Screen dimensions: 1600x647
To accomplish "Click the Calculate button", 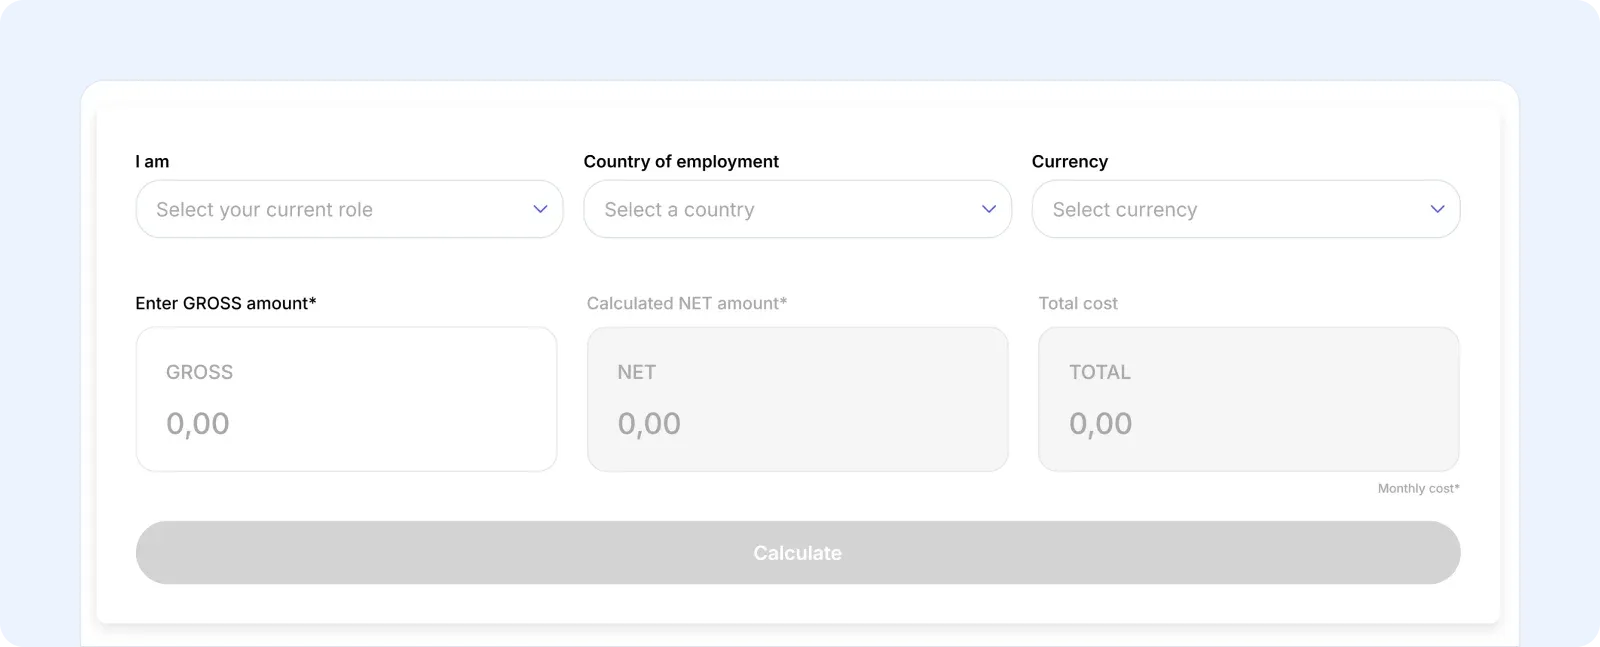I will click(798, 552).
